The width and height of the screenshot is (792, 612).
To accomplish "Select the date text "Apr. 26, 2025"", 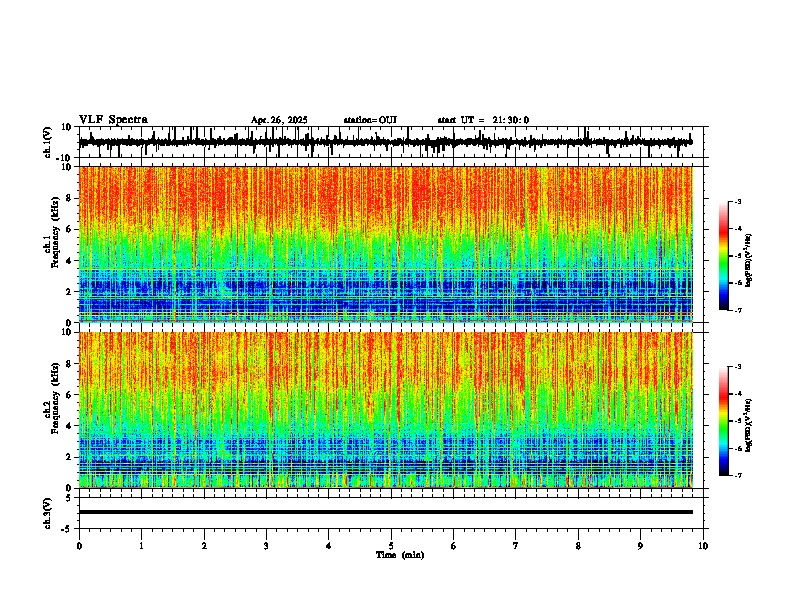I will coord(279,120).
